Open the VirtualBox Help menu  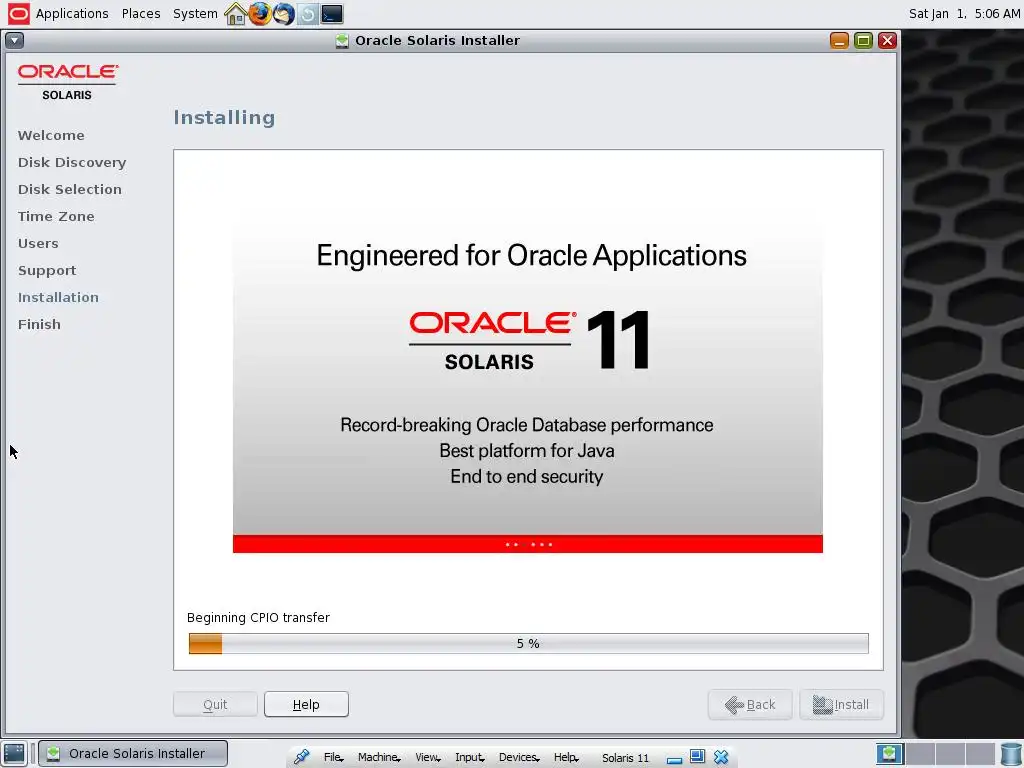click(x=566, y=757)
